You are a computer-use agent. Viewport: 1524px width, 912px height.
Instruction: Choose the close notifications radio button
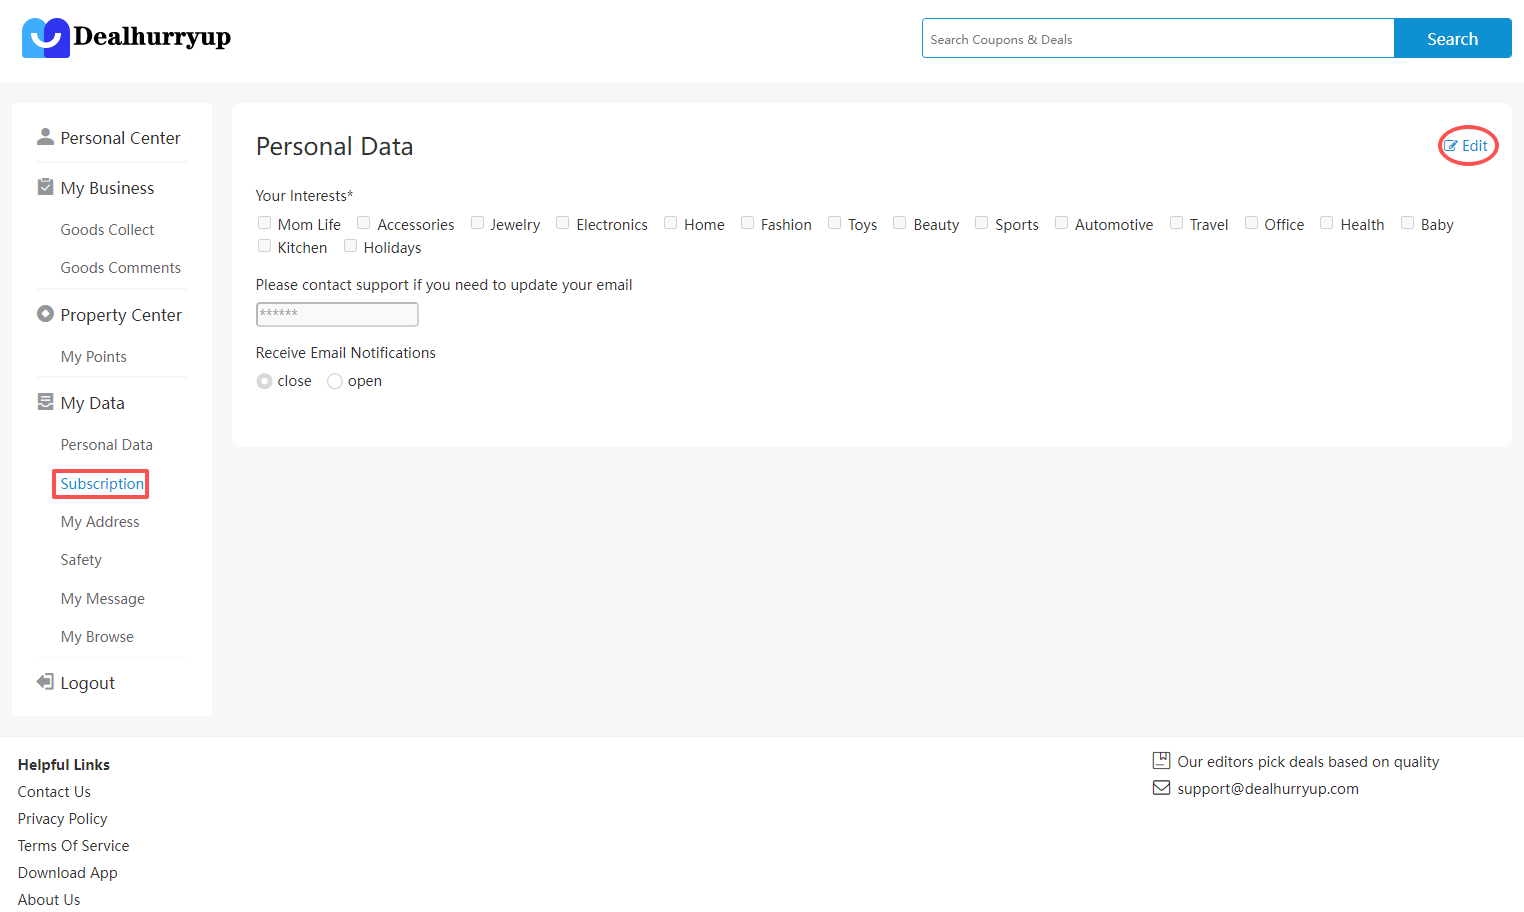click(264, 381)
